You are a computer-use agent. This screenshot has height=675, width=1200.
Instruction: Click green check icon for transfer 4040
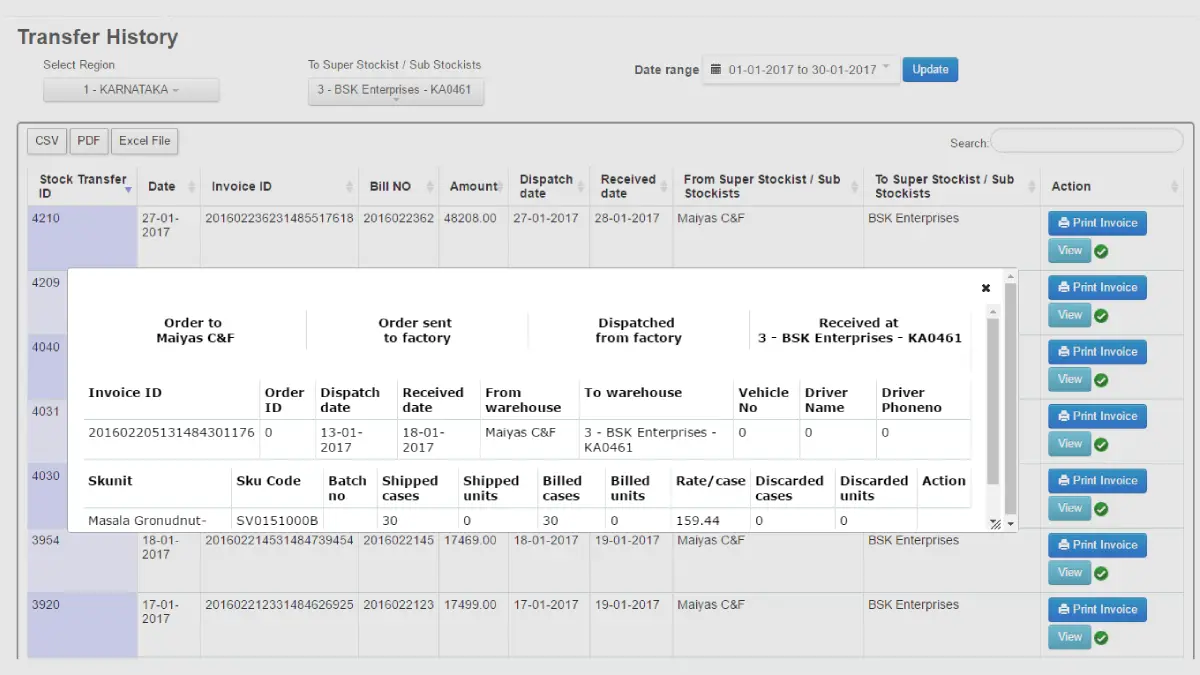1101,381
